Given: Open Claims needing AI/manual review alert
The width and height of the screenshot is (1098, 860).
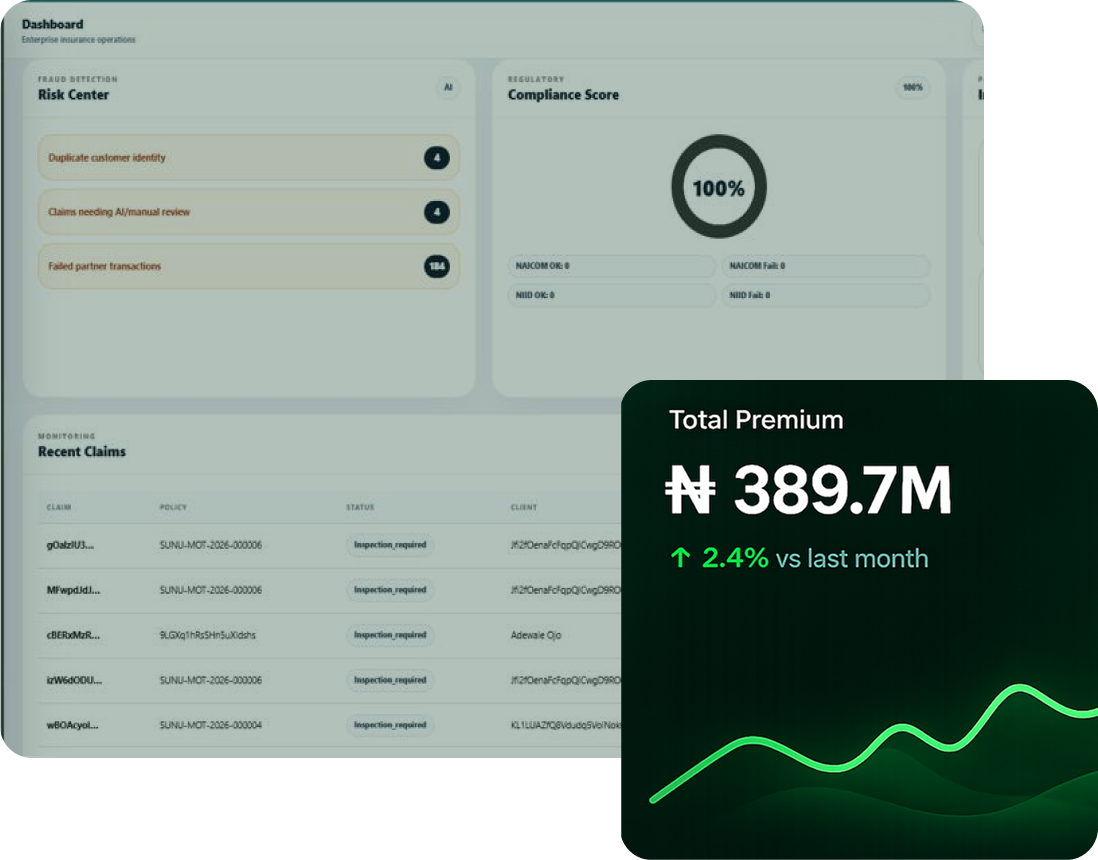Looking at the screenshot, I should pos(249,211).
